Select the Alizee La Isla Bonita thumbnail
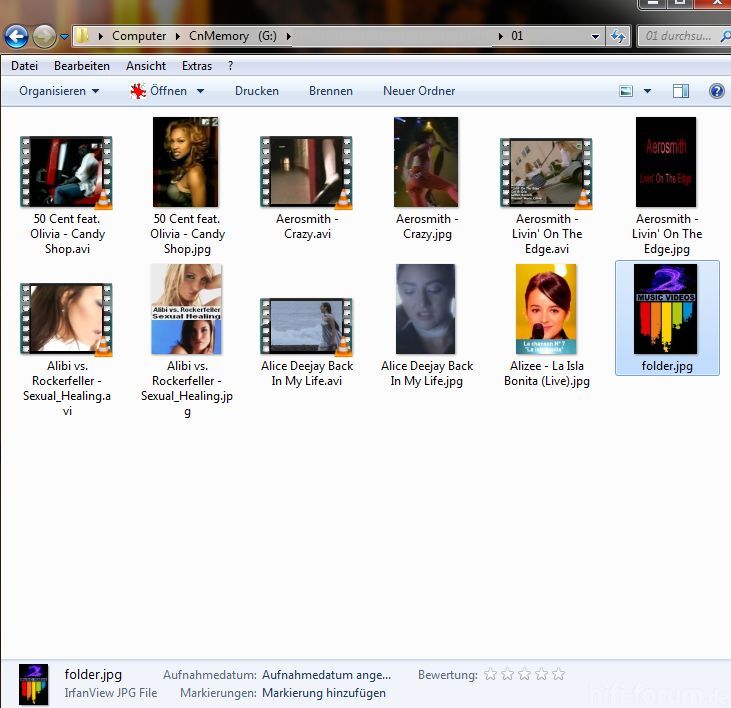The width and height of the screenshot is (731, 708). coord(546,309)
